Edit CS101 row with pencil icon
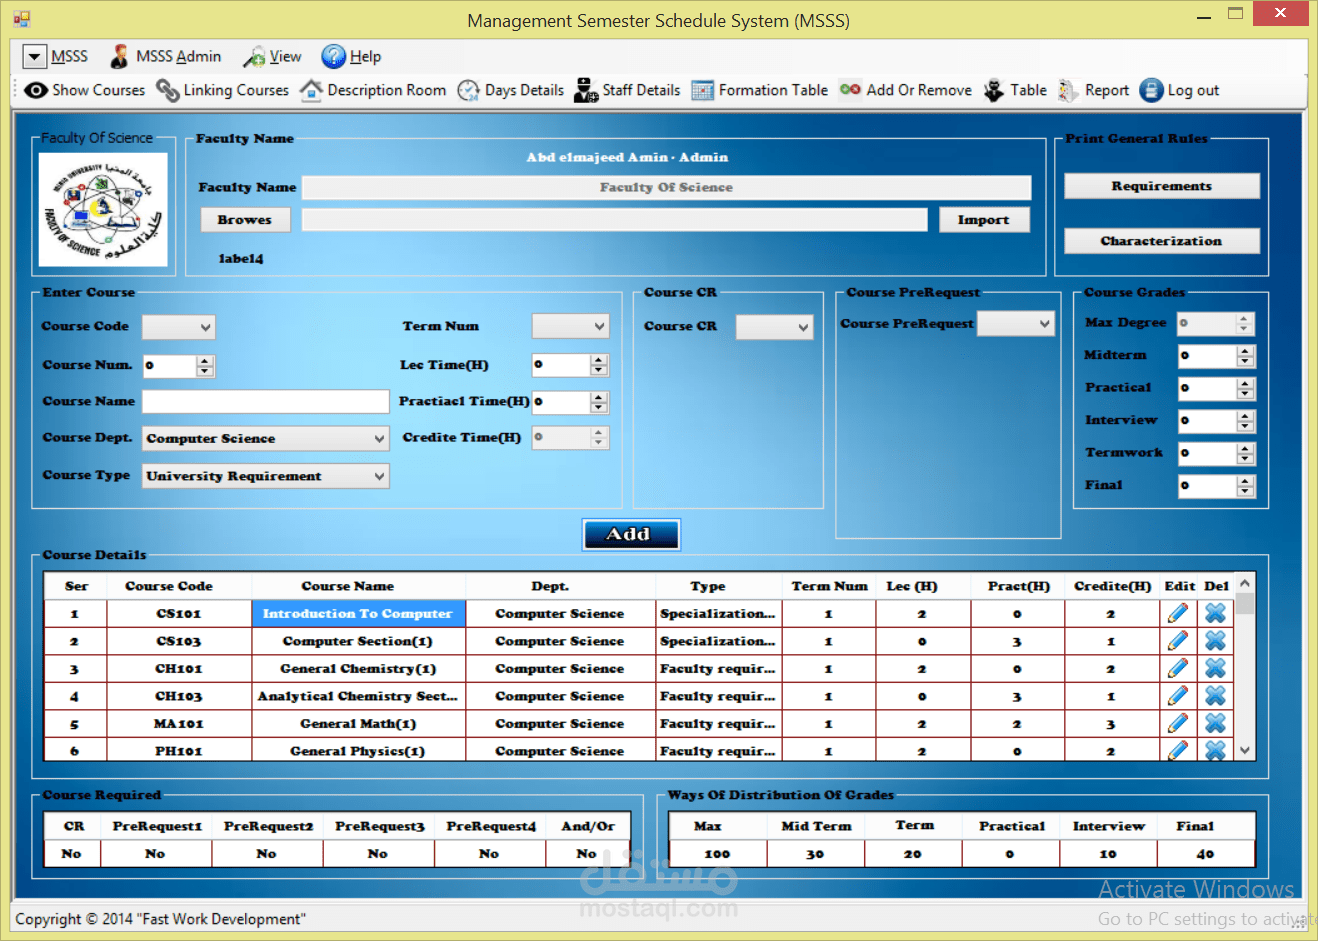1318x941 pixels. (x=1178, y=613)
